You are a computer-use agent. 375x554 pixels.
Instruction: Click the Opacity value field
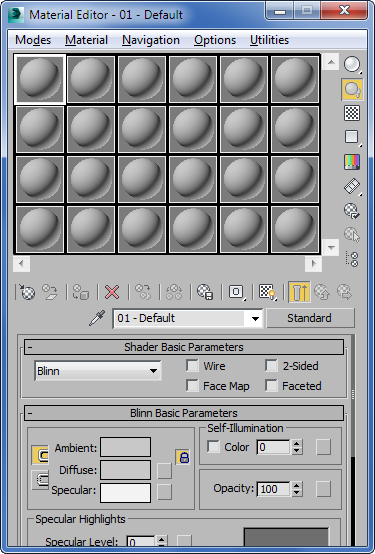[x=273, y=489]
